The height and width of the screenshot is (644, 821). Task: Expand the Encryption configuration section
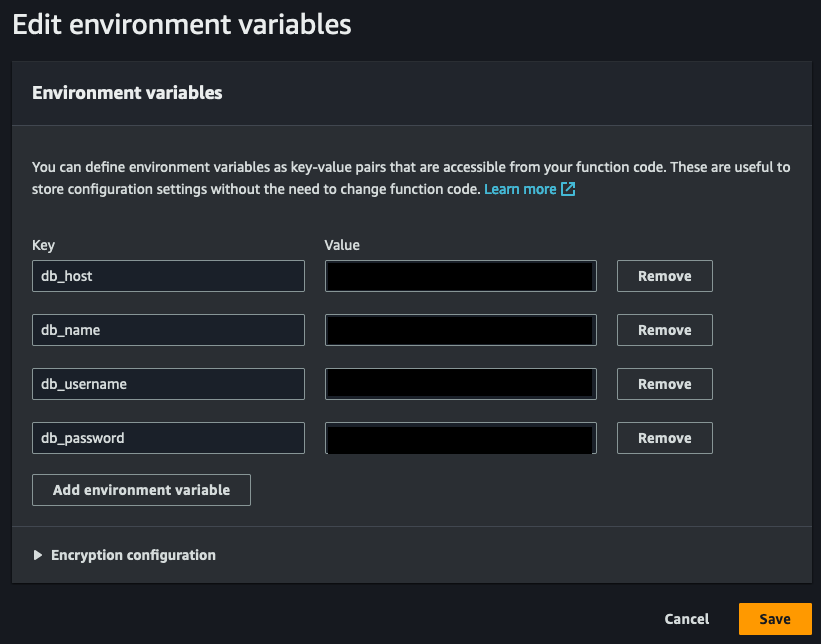(x=132, y=555)
